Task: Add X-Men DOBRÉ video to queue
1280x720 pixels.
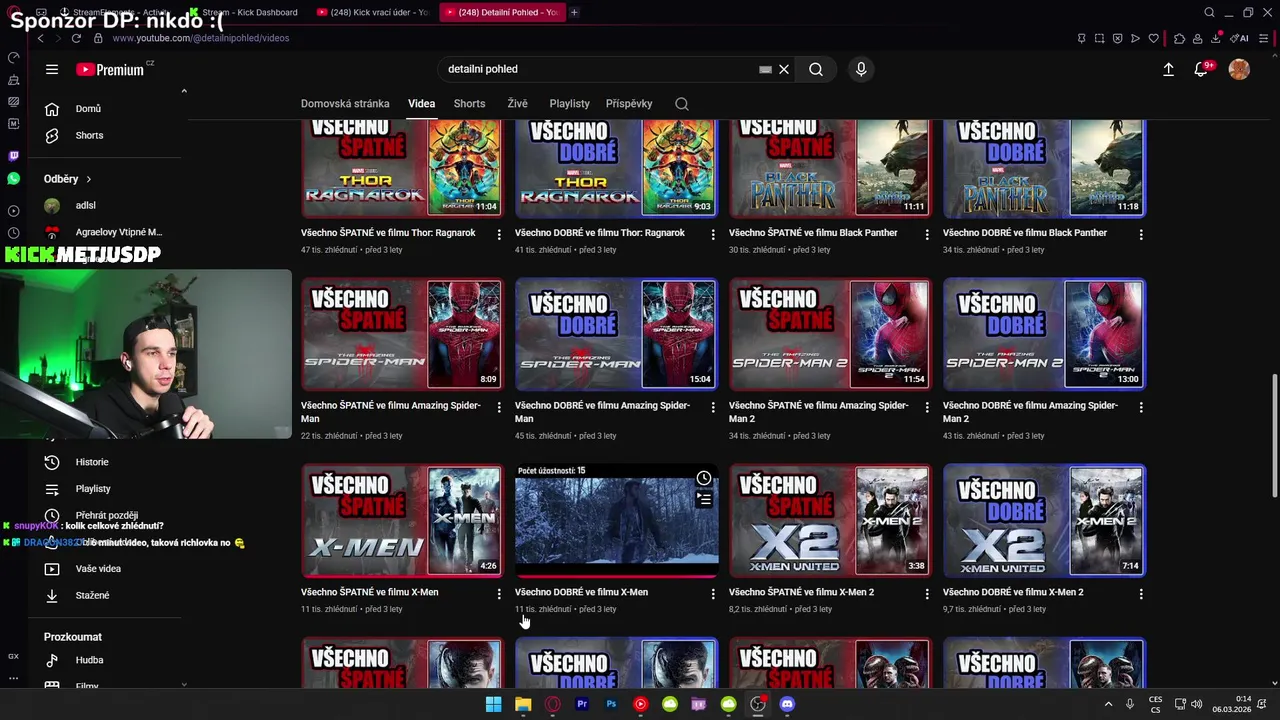Action: tap(704, 498)
